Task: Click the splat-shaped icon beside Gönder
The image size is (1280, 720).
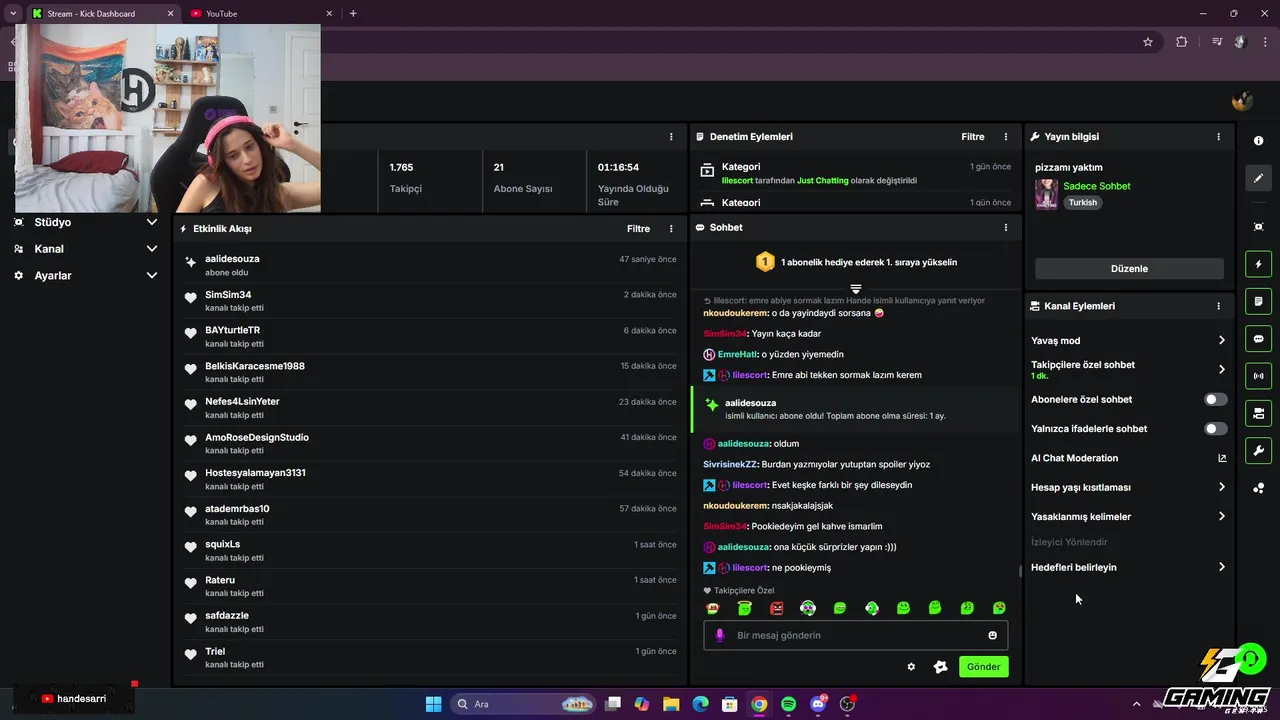Action: 941,667
